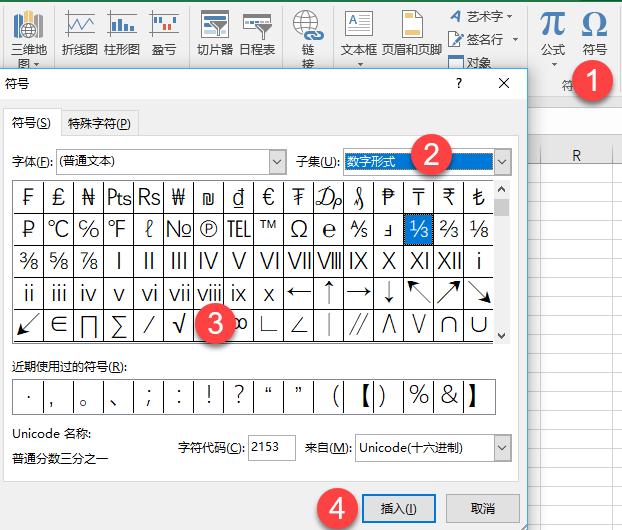Expand the font combo box
Viewport: 622px width, 530px height.
278,161
